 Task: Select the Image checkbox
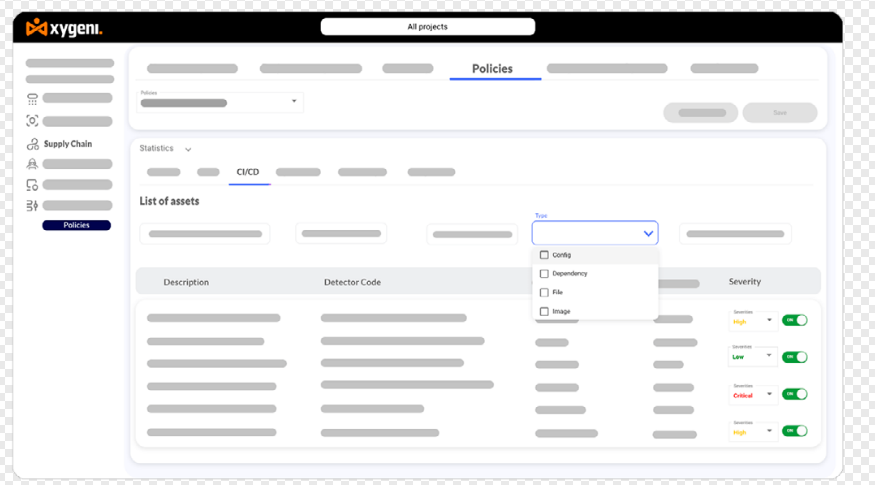[x=544, y=312]
